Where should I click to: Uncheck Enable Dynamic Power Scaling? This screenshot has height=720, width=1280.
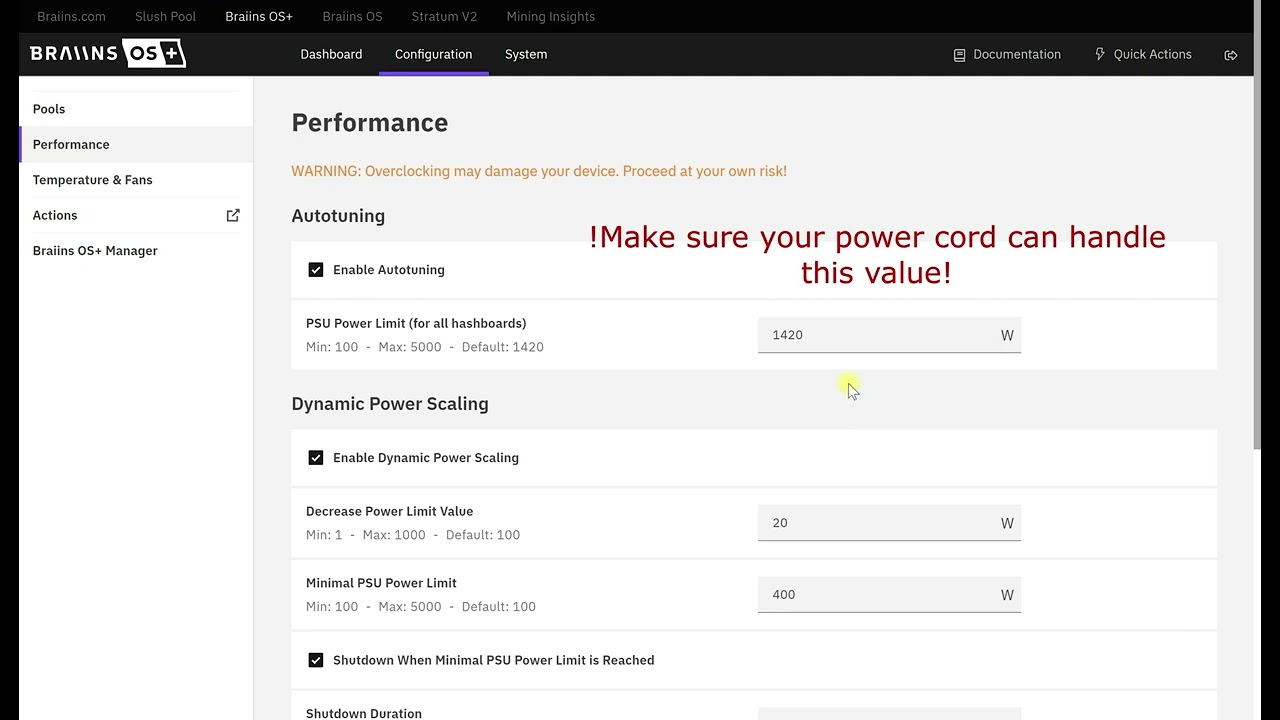[316, 458]
